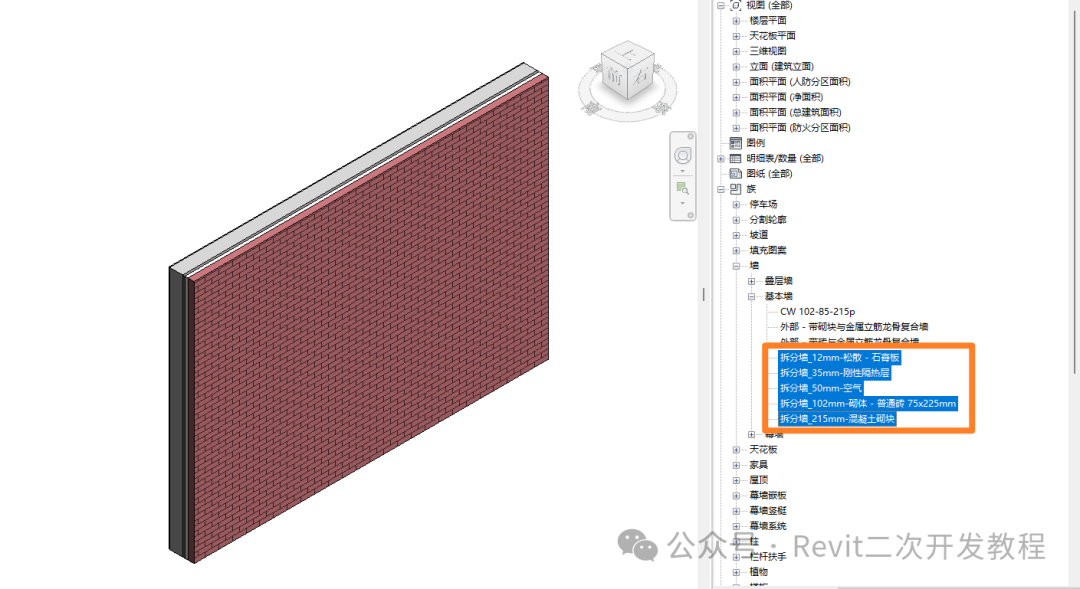Select the 幕墙系统 tree label
This screenshot has width=1080, height=589.
pos(767,526)
